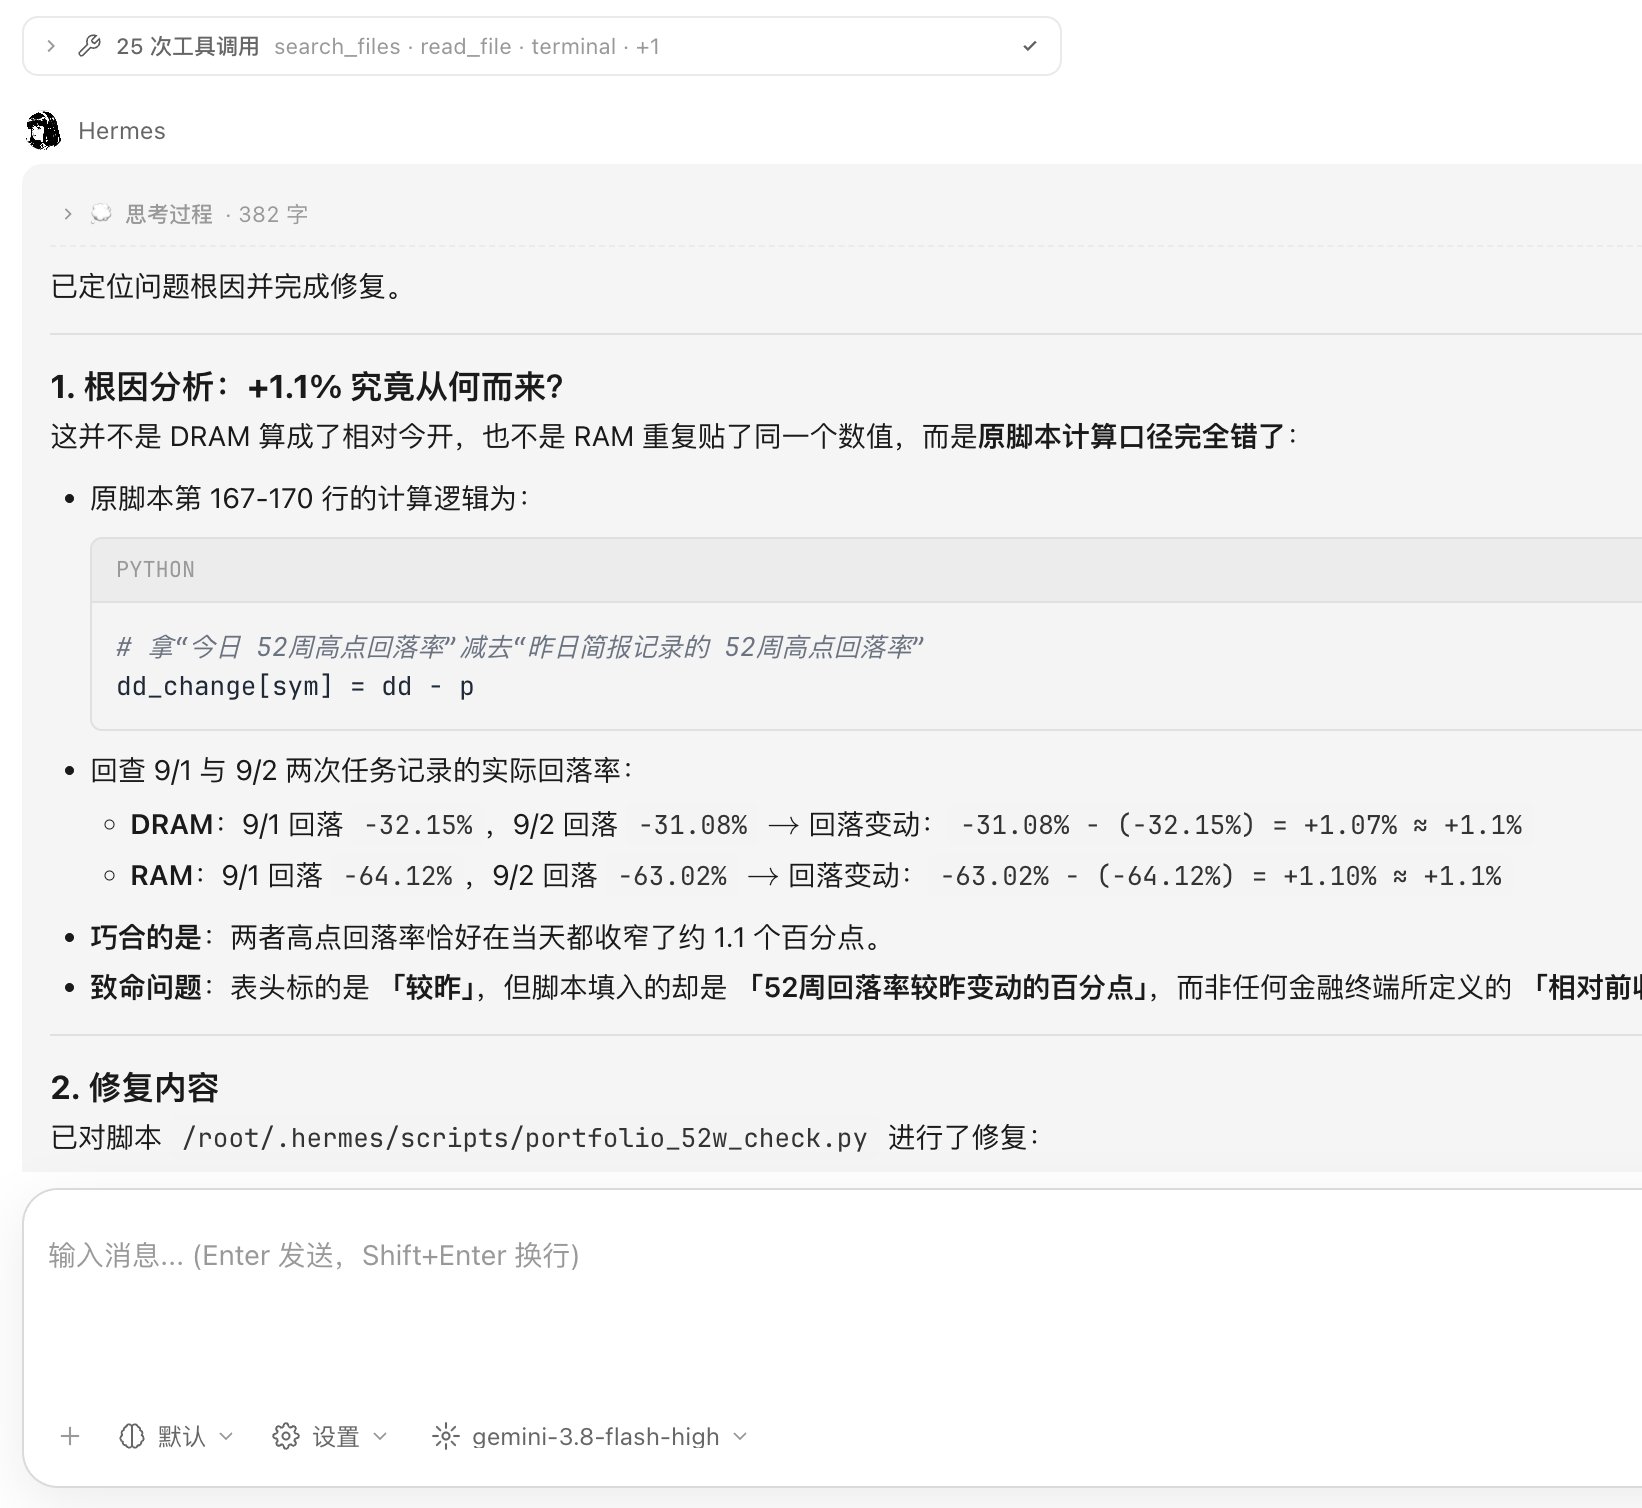Click the path /root/.hermes/scripts/portfolio_52w_check.py
Image resolution: width=1642 pixels, height=1508 pixels.
point(525,1138)
